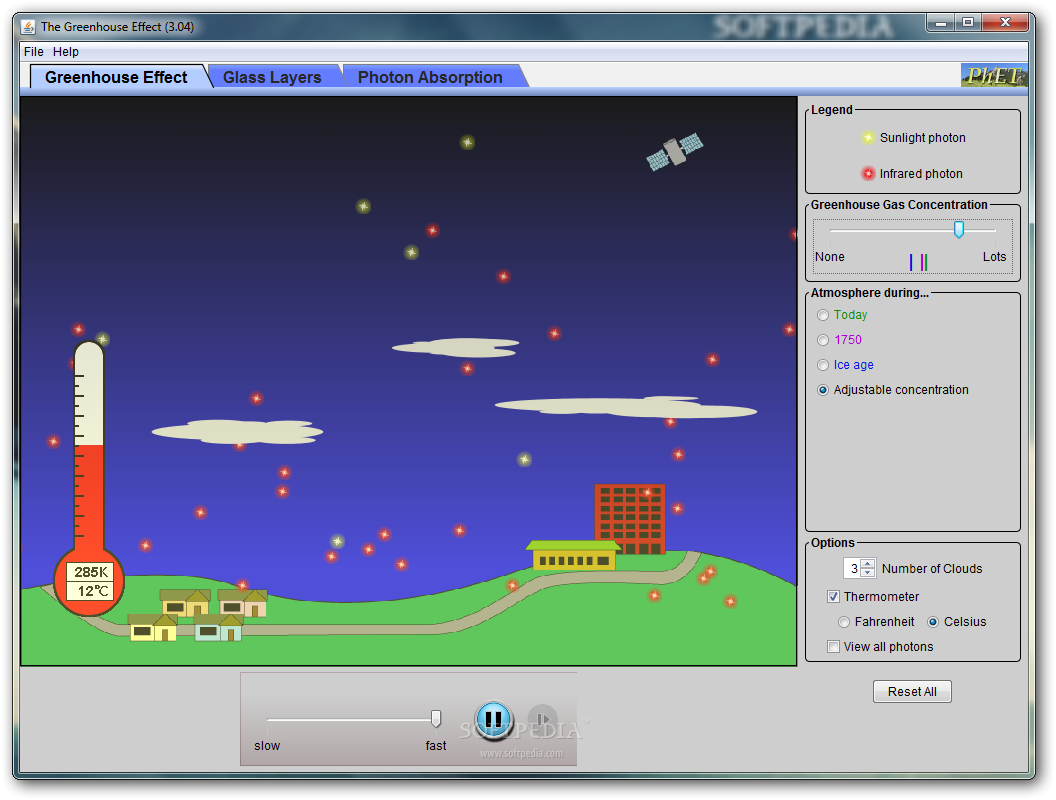Screen dimensions: 1056x800
Task: Click the 12°C temperature reading
Action: click(90, 591)
